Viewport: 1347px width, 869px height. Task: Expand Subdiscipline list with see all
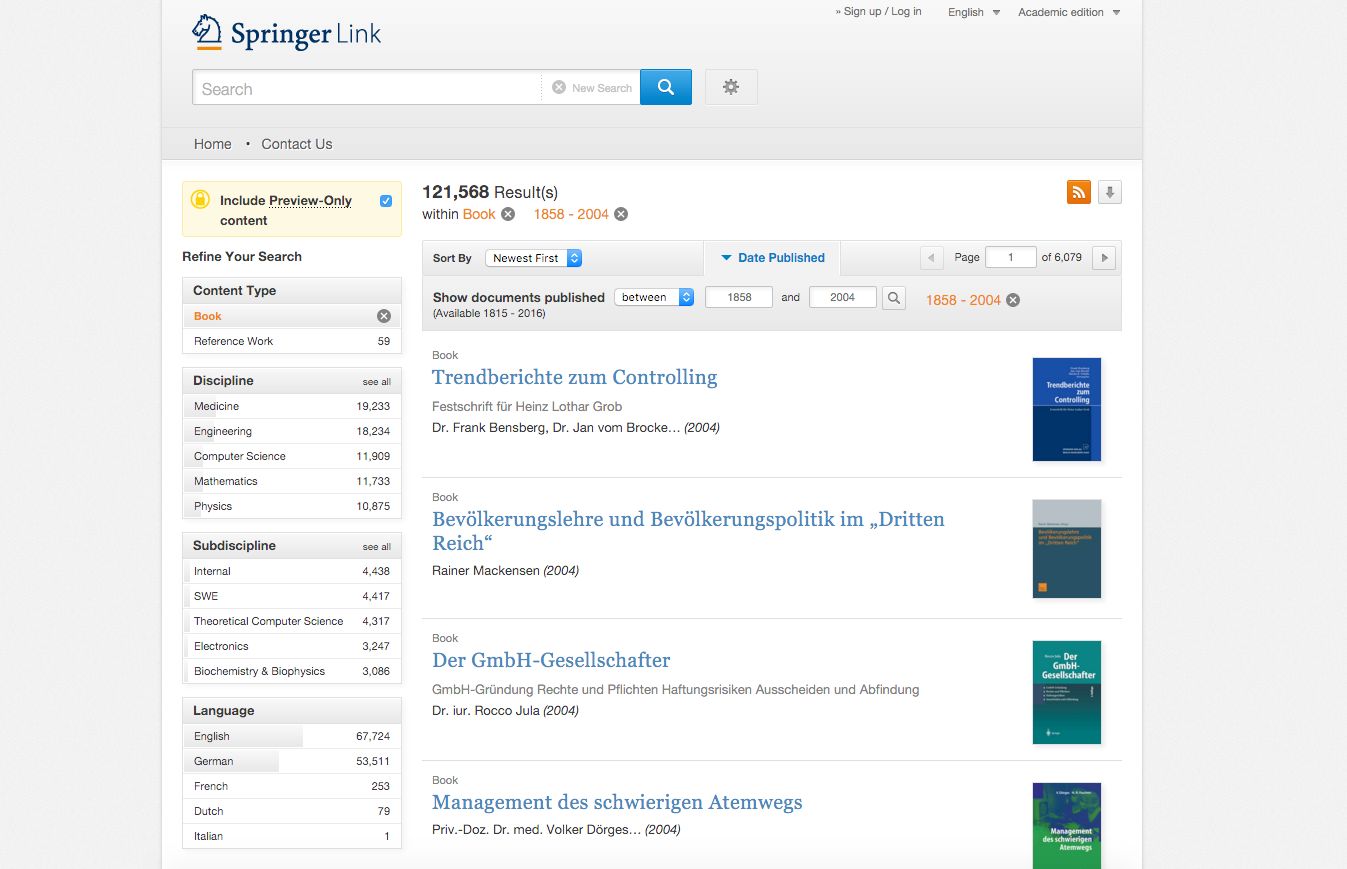(377, 547)
